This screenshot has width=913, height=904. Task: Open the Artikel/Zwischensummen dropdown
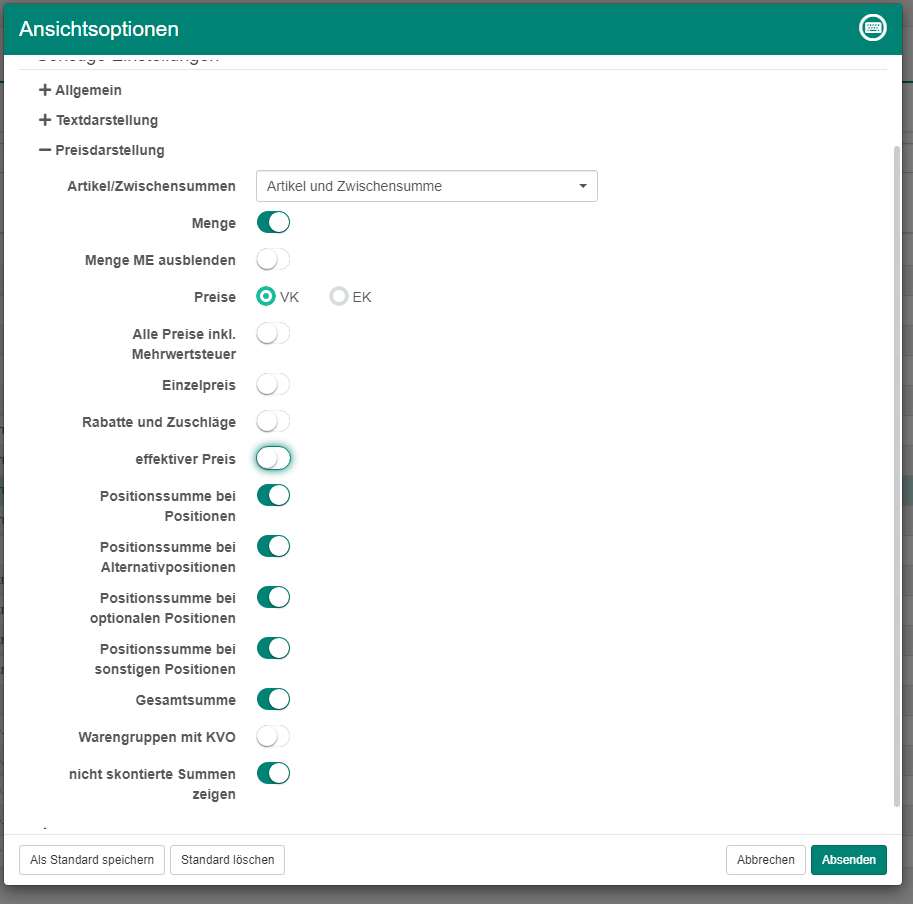click(x=426, y=186)
